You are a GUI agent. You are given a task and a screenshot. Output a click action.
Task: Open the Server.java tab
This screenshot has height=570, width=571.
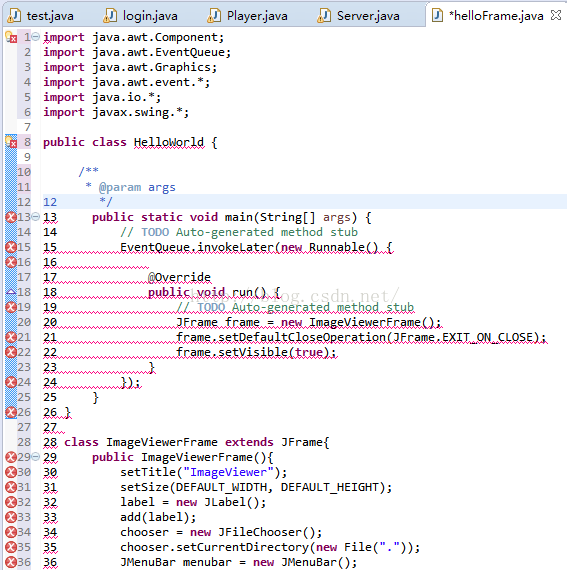[x=359, y=16]
